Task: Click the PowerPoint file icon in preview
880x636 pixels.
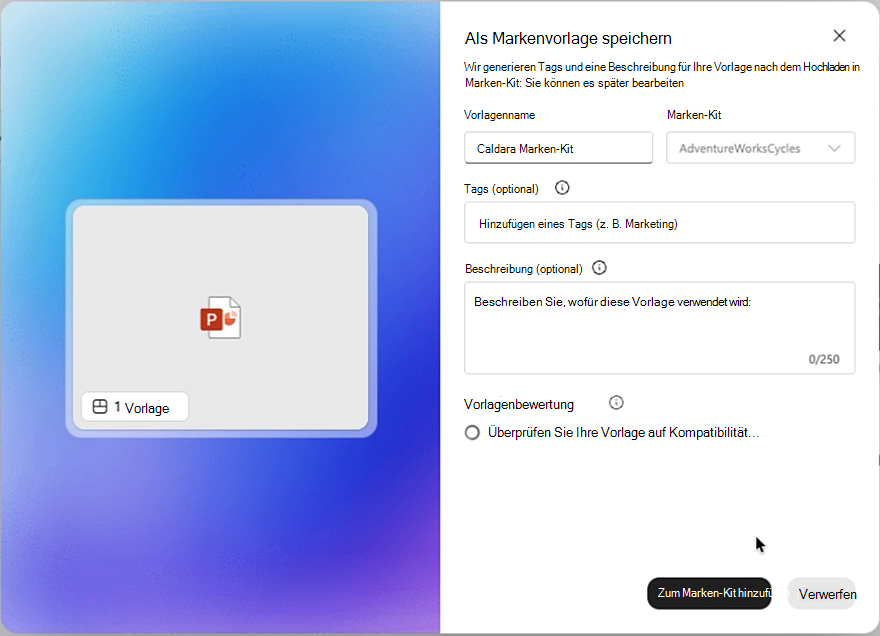Action: 221,317
